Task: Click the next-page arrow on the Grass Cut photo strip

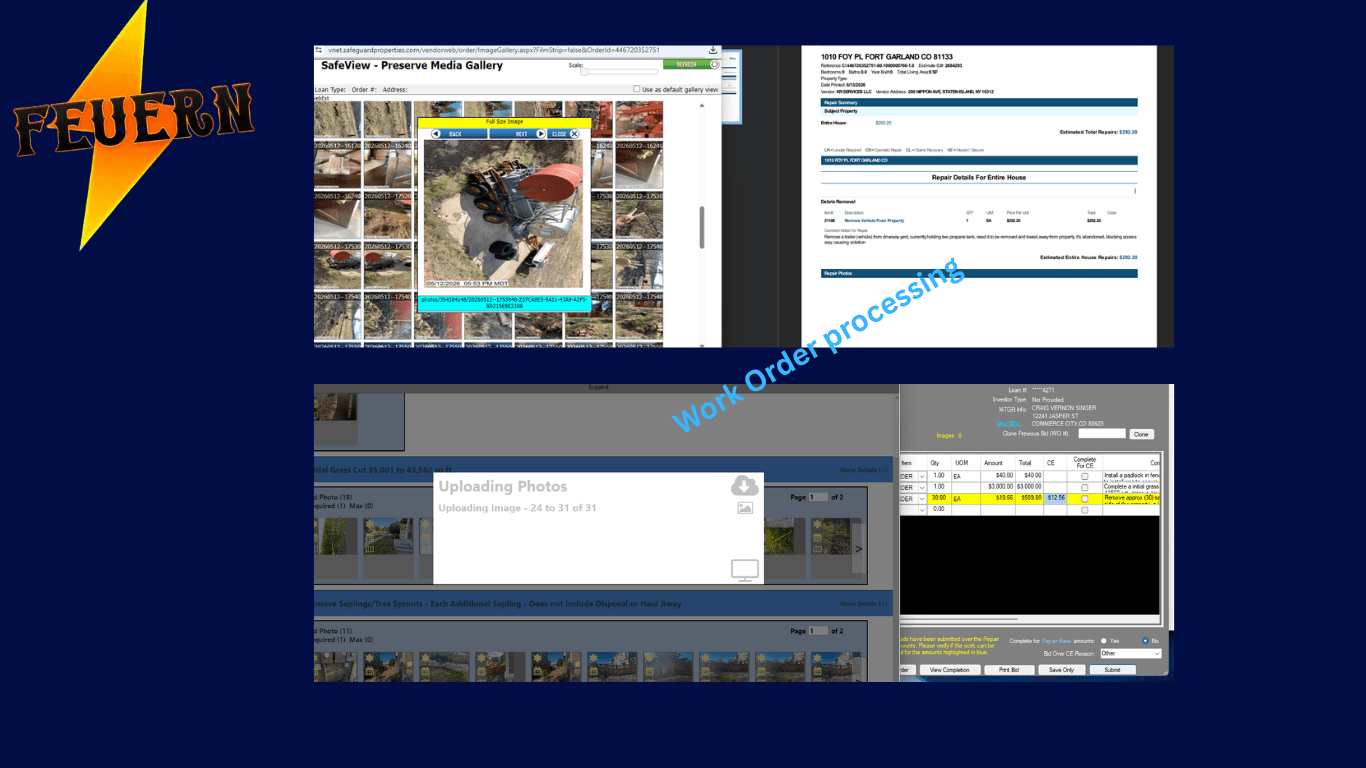Action: pyautogui.click(x=858, y=549)
